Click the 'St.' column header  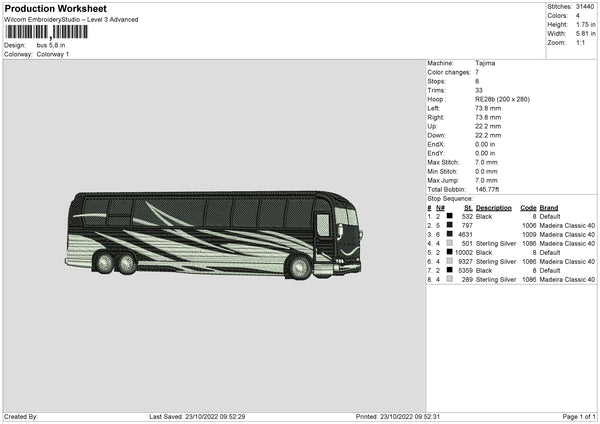[x=468, y=208]
